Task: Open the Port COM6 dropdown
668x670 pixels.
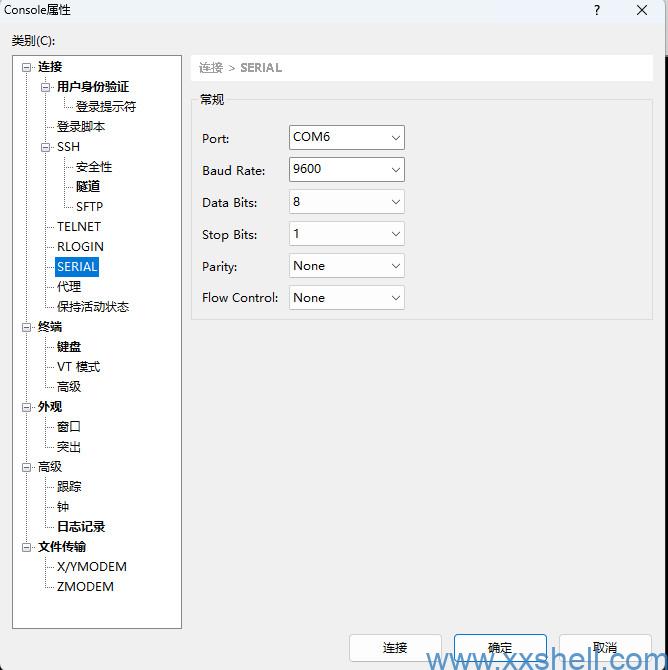Action: [x=346, y=138]
